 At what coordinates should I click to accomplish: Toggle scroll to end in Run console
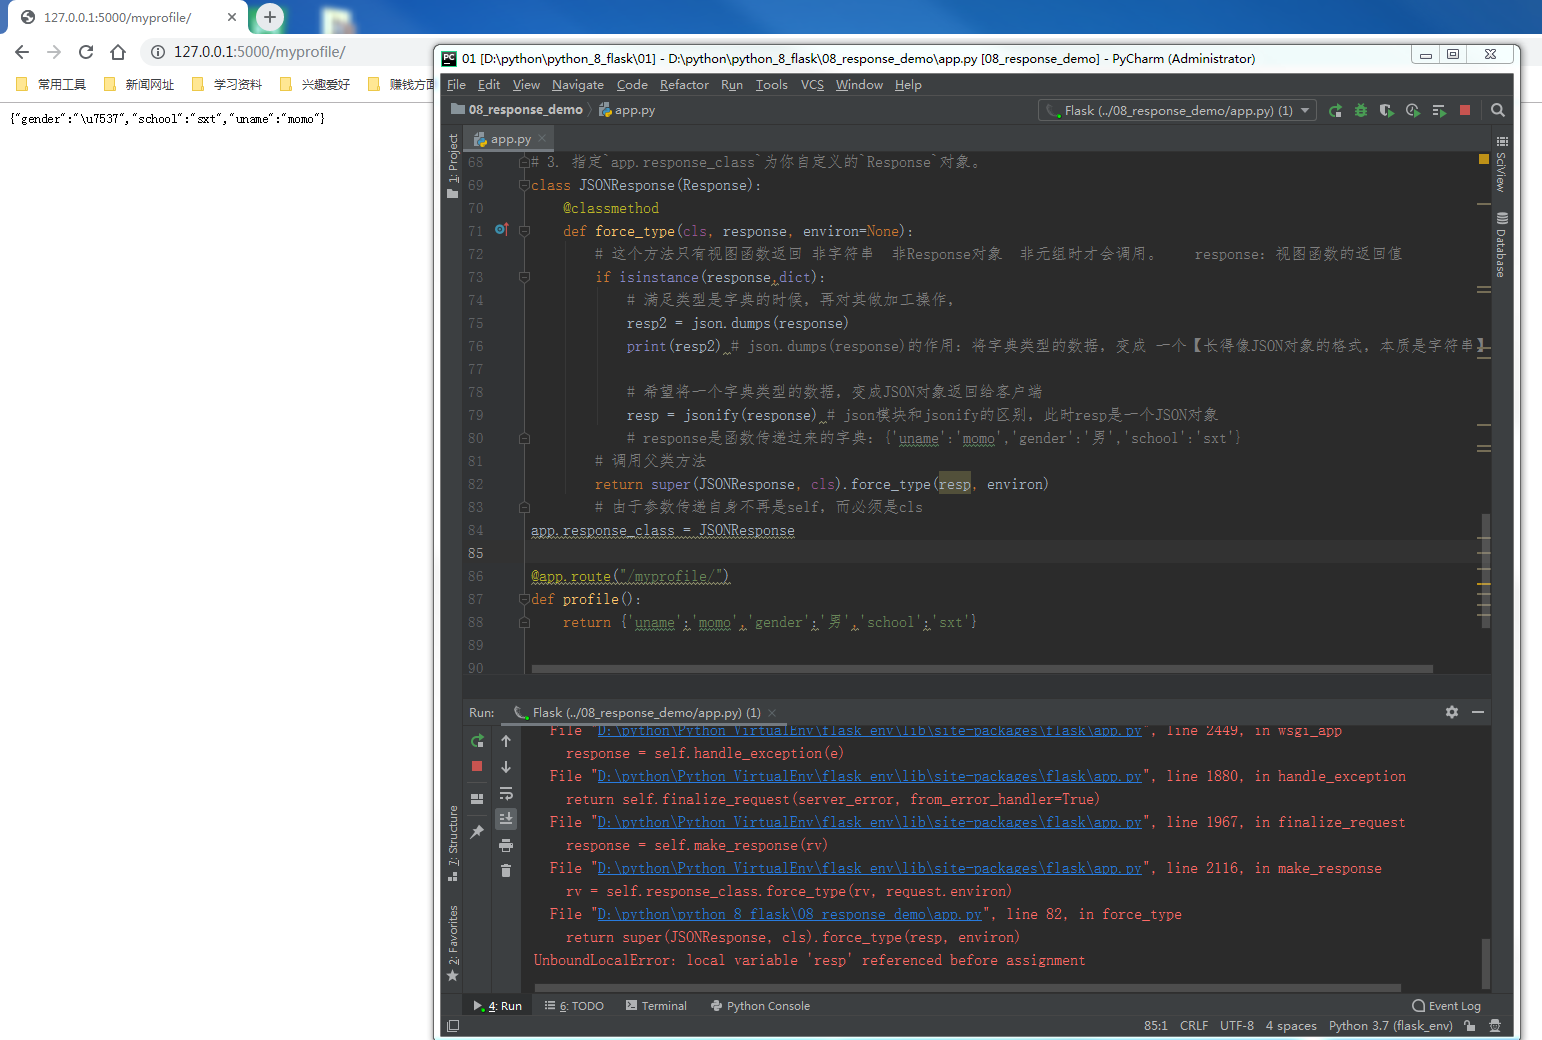pos(506,819)
